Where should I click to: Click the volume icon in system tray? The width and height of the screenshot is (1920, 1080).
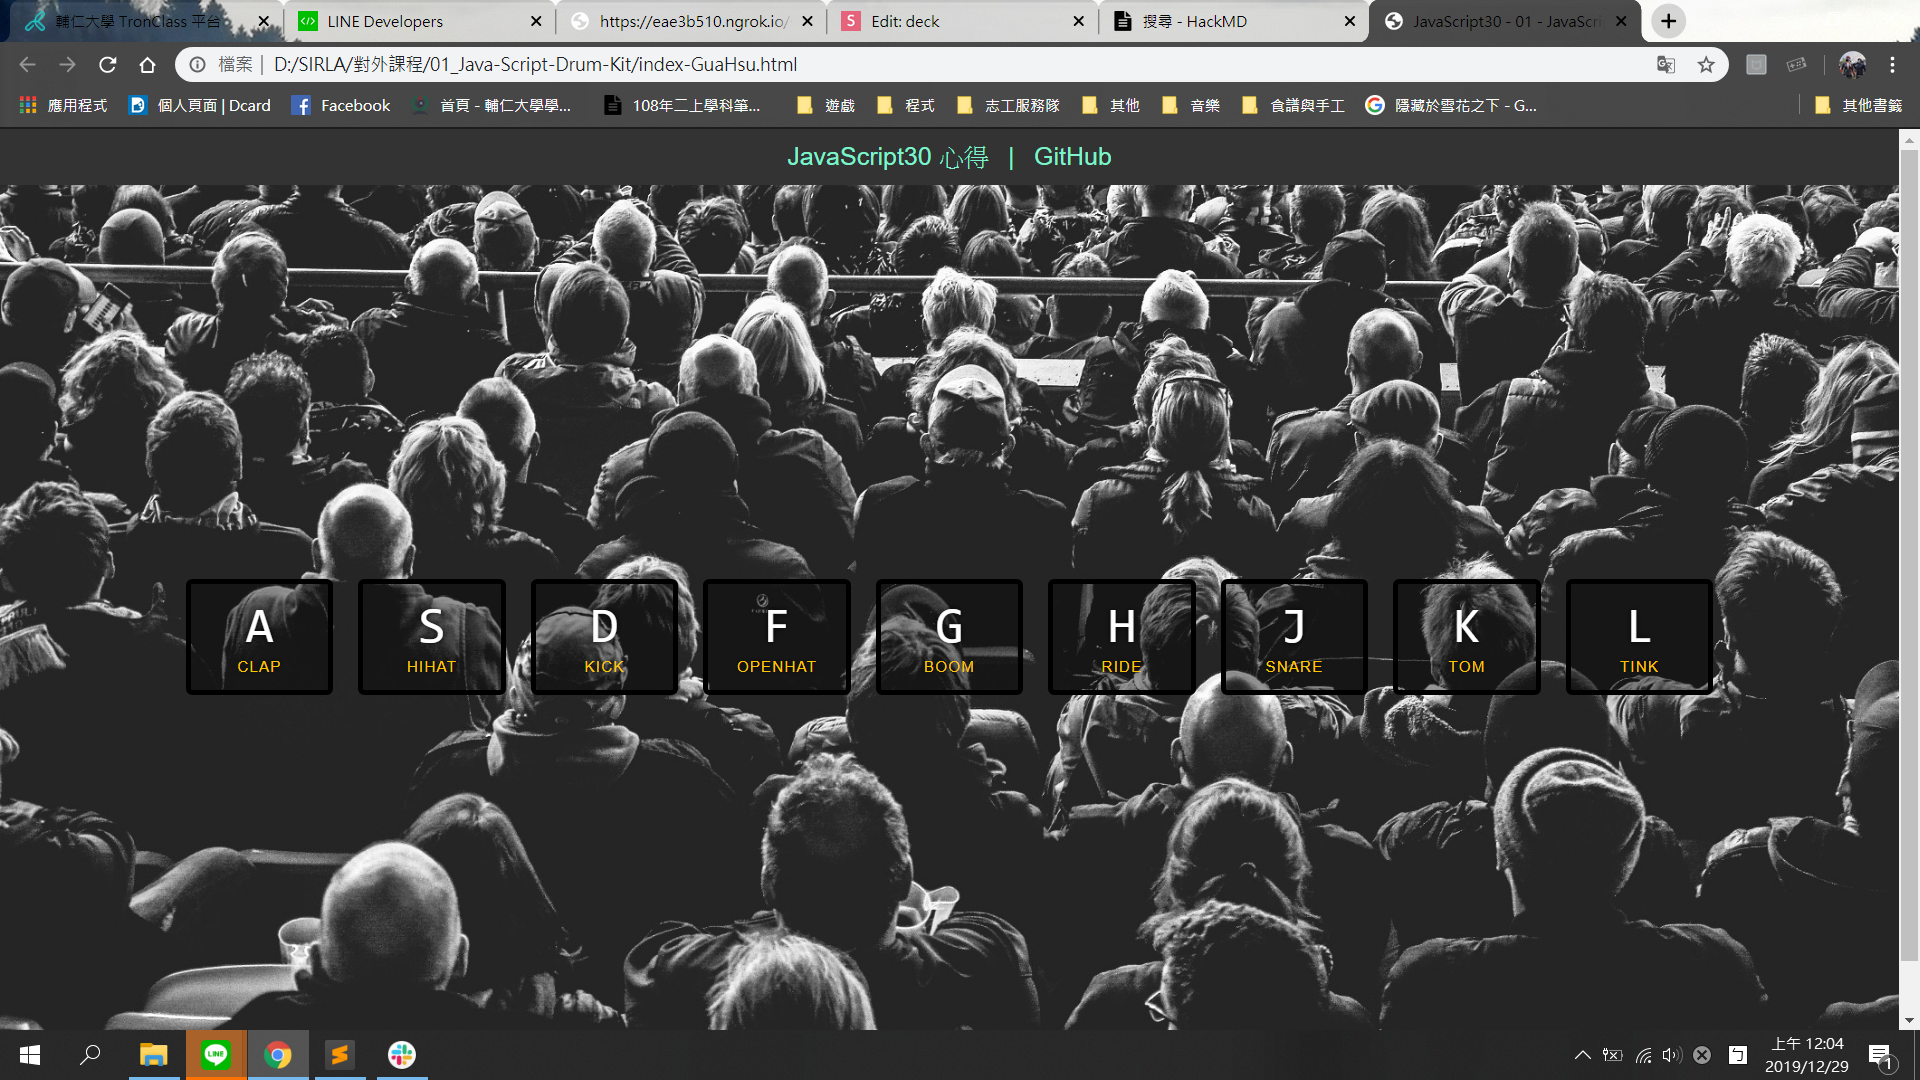[x=1671, y=1055]
